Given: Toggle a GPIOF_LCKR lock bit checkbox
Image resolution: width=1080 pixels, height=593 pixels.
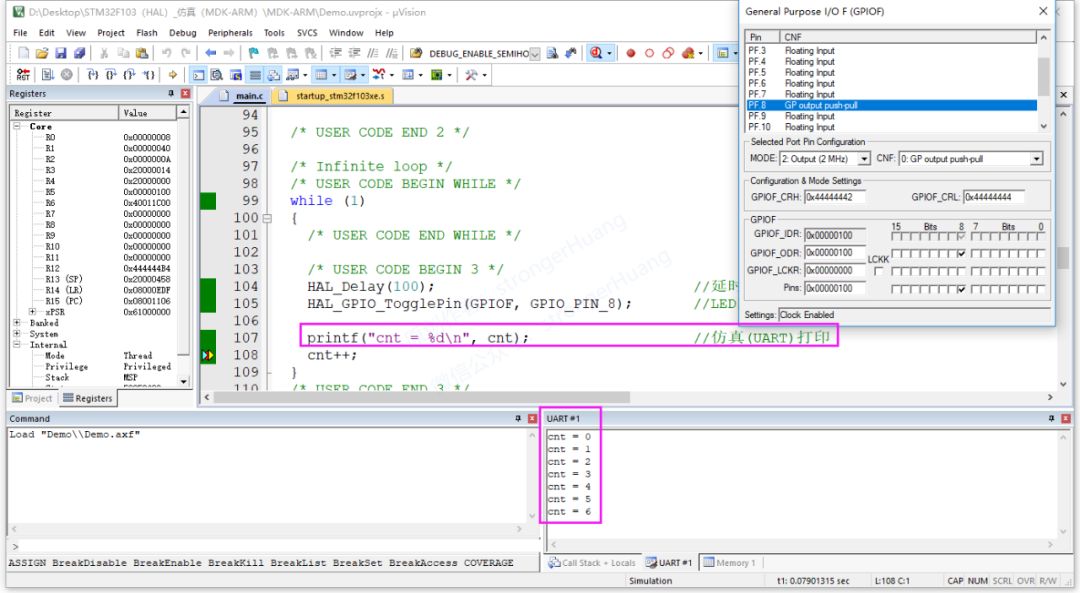Looking at the screenshot, I should pyautogui.click(x=961, y=270).
